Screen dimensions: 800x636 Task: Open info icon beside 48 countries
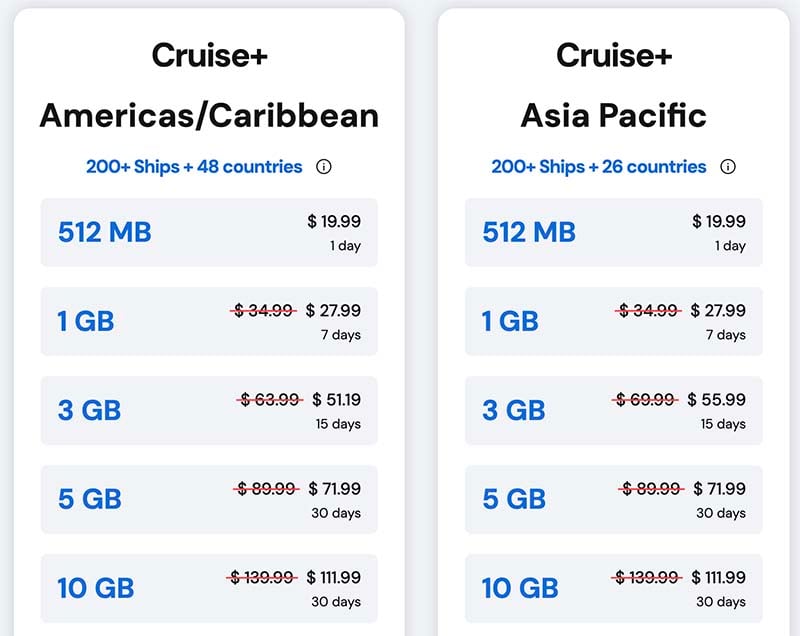(x=323, y=167)
